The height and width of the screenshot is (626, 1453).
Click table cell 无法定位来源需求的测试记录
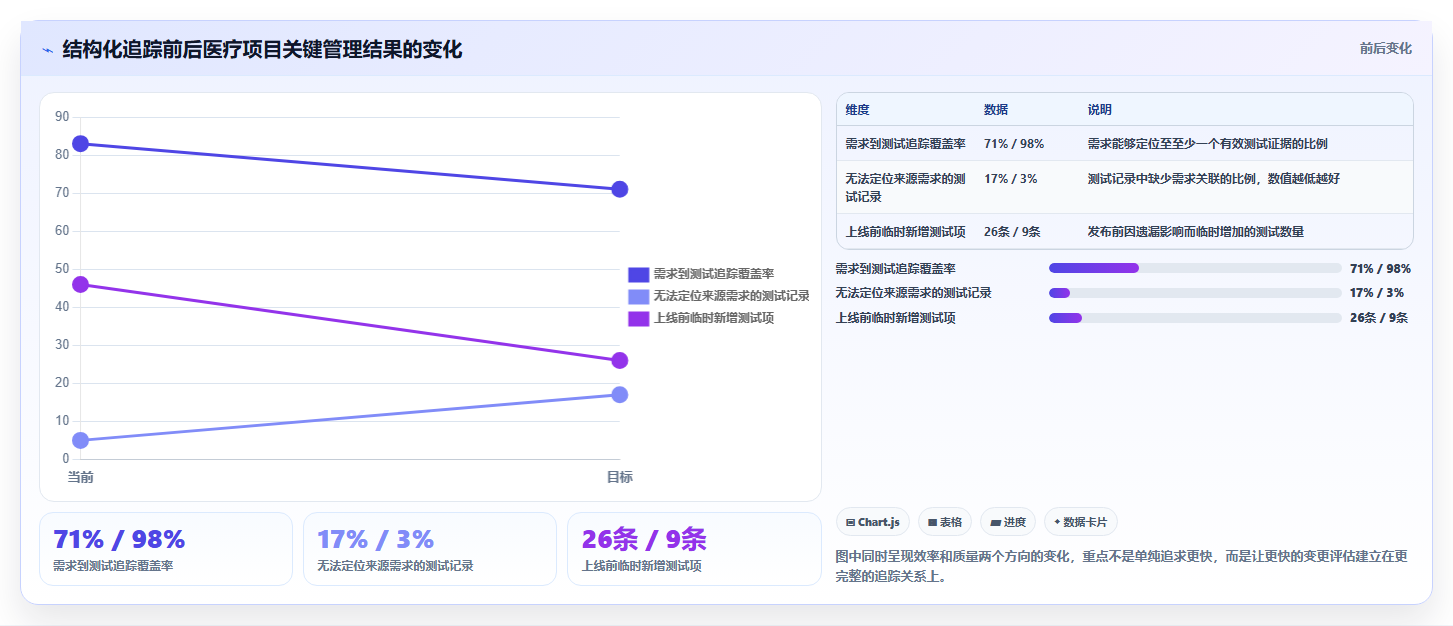(x=905, y=187)
